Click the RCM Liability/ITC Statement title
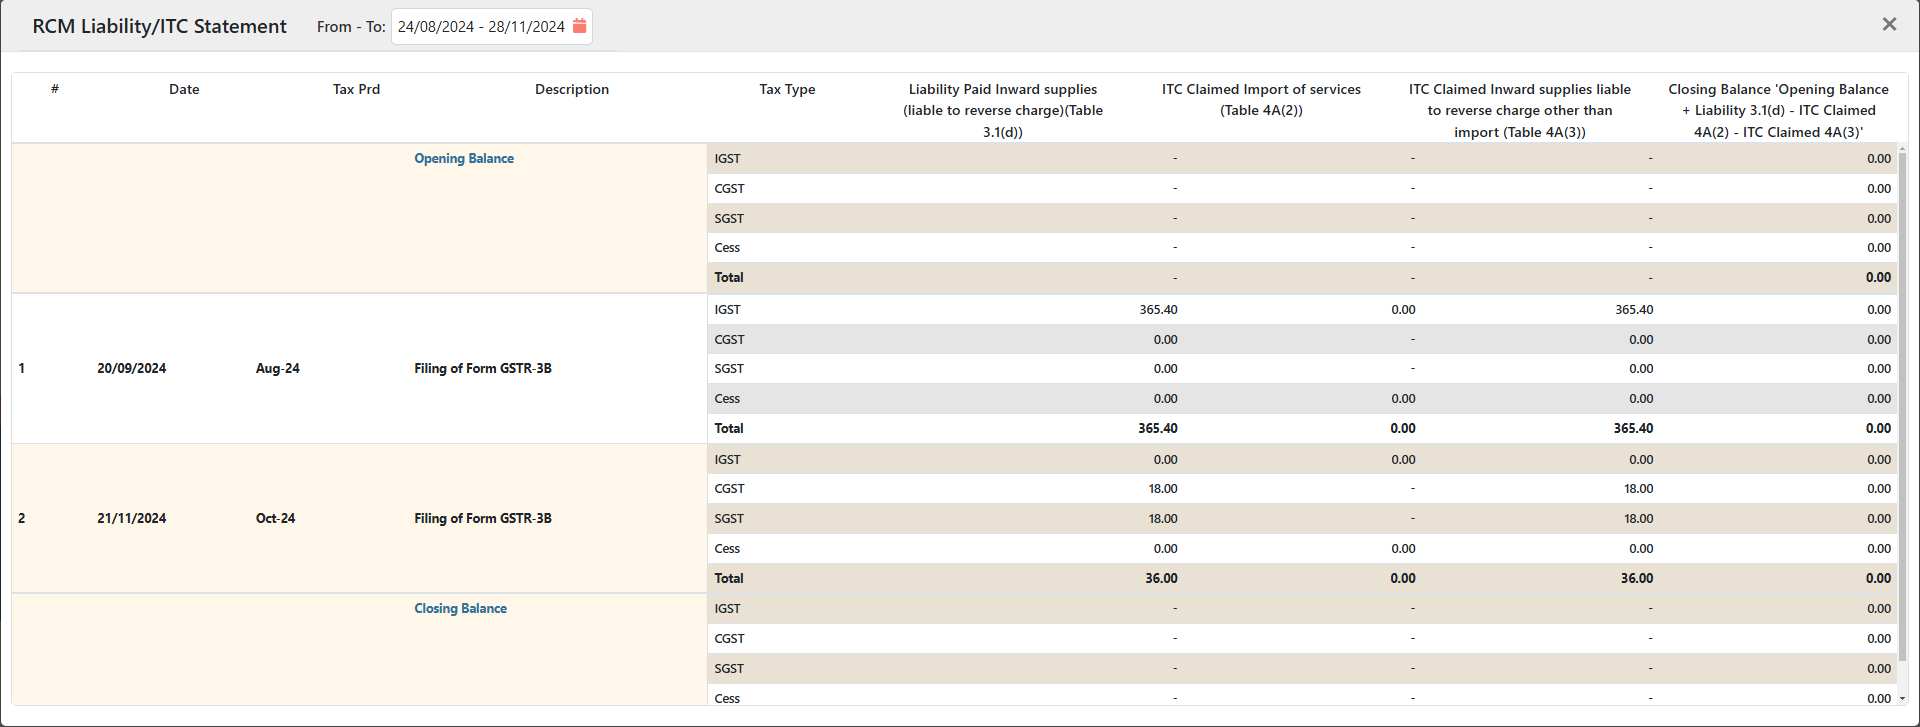Image resolution: width=1920 pixels, height=727 pixels. (159, 26)
